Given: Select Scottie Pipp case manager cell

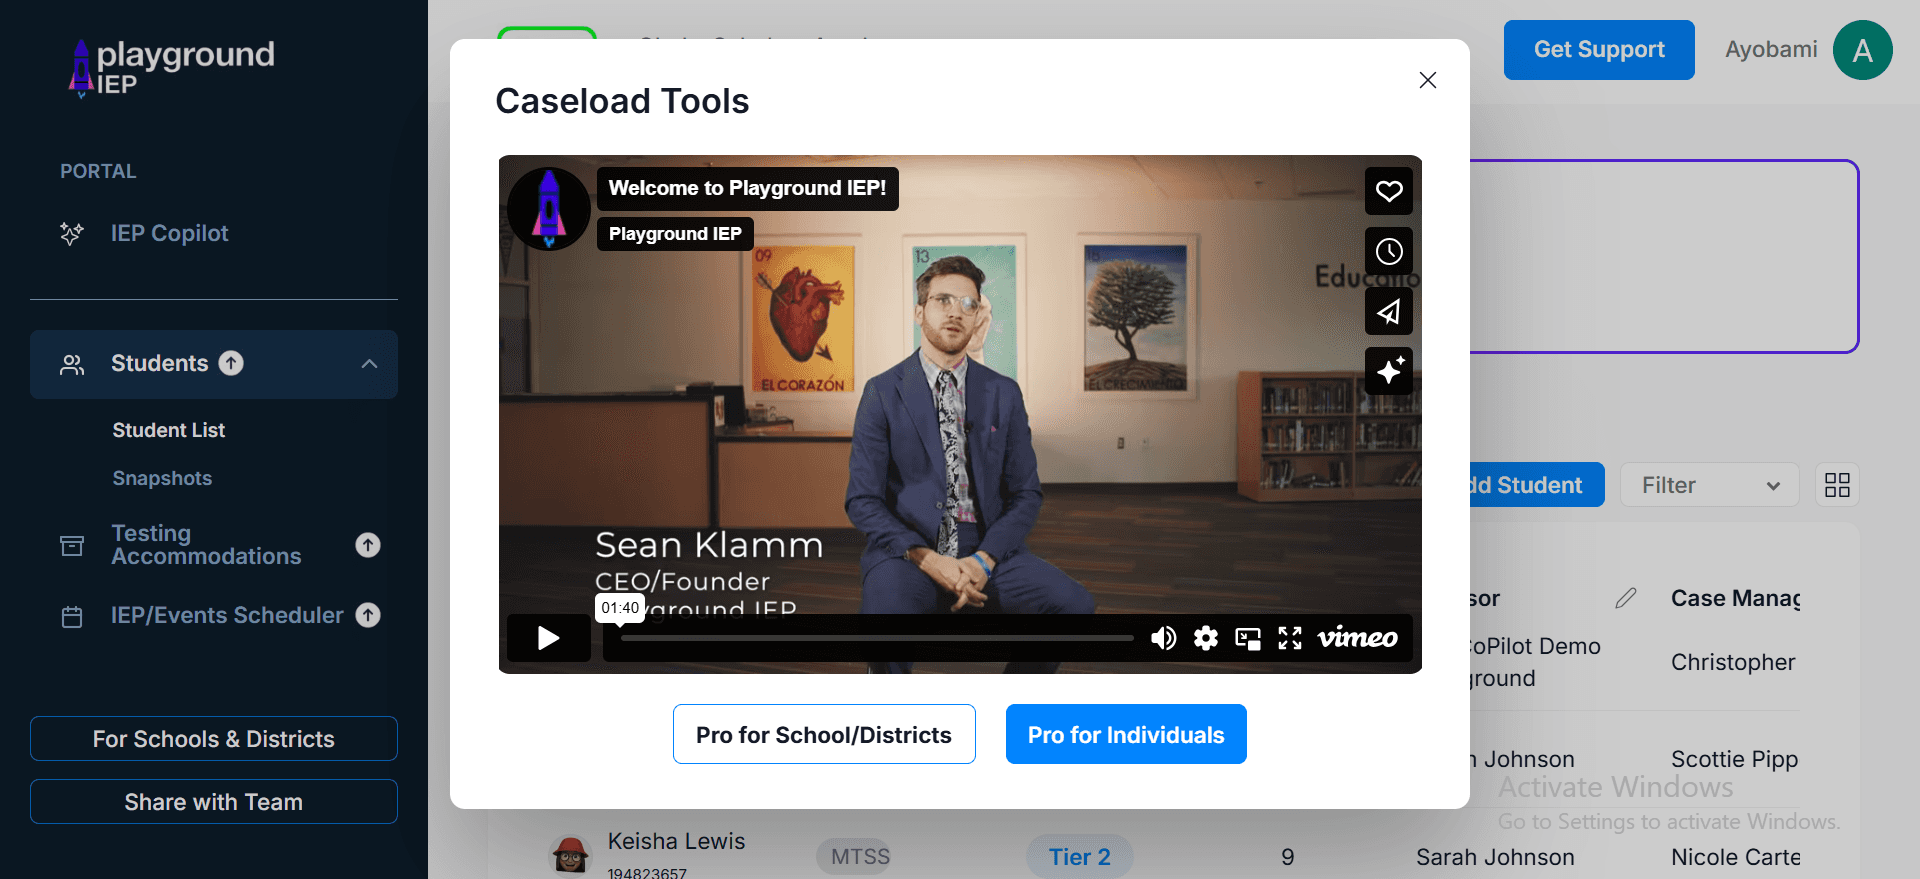Looking at the screenshot, I should [1734, 759].
